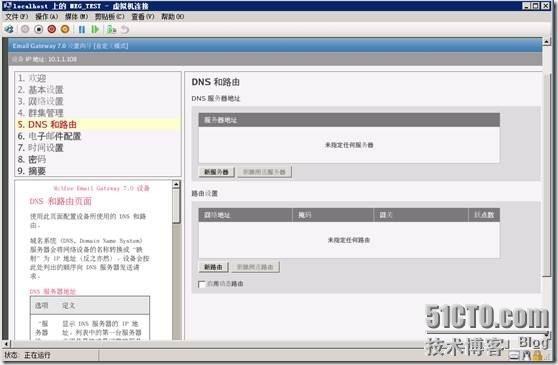This screenshot has height=365, width=558.
Task: Open the 帮助(H) menu
Action: (173, 17)
